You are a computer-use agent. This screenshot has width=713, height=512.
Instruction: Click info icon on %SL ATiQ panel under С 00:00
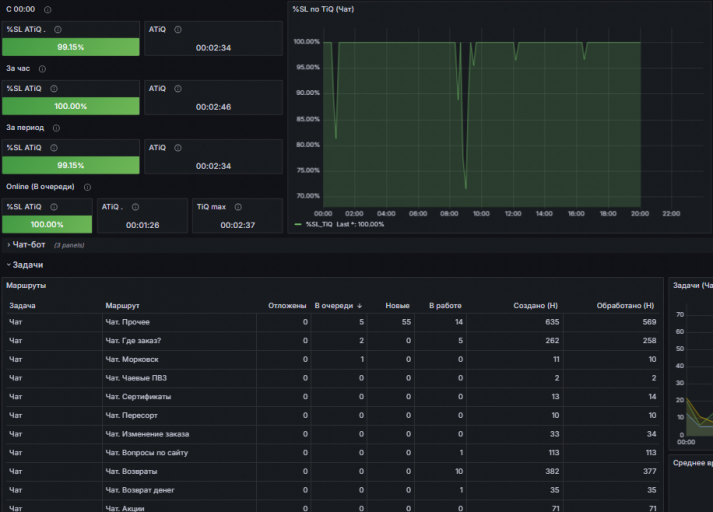coord(58,30)
